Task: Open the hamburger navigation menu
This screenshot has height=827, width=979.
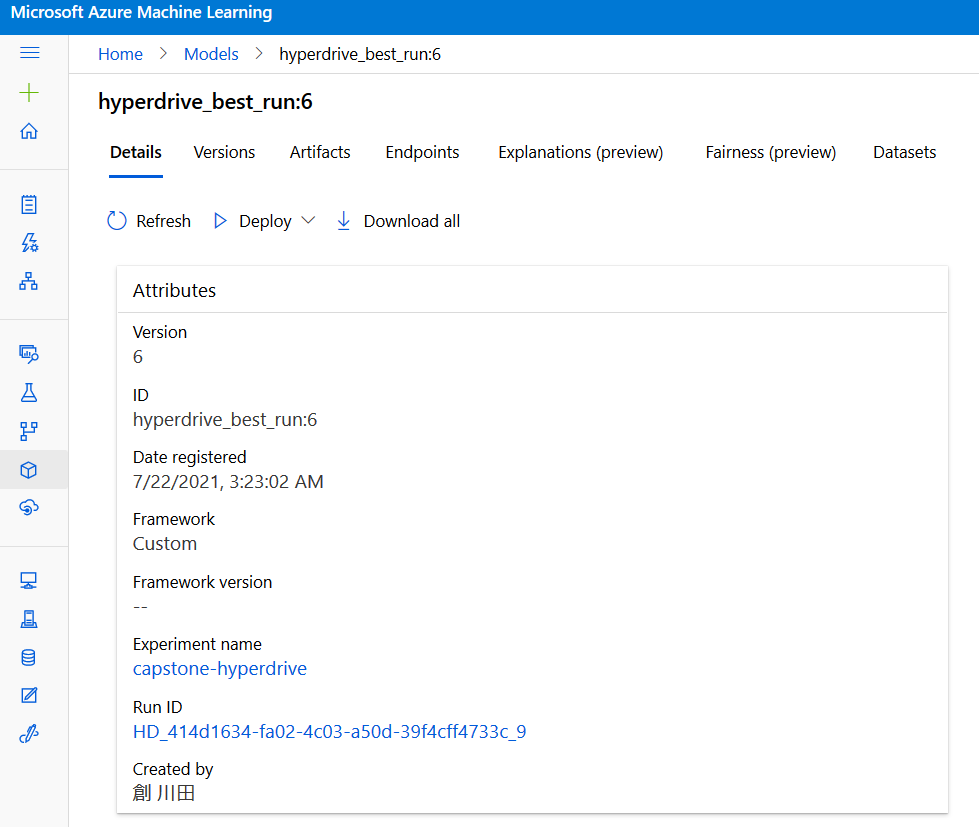Action: point(29,53)
